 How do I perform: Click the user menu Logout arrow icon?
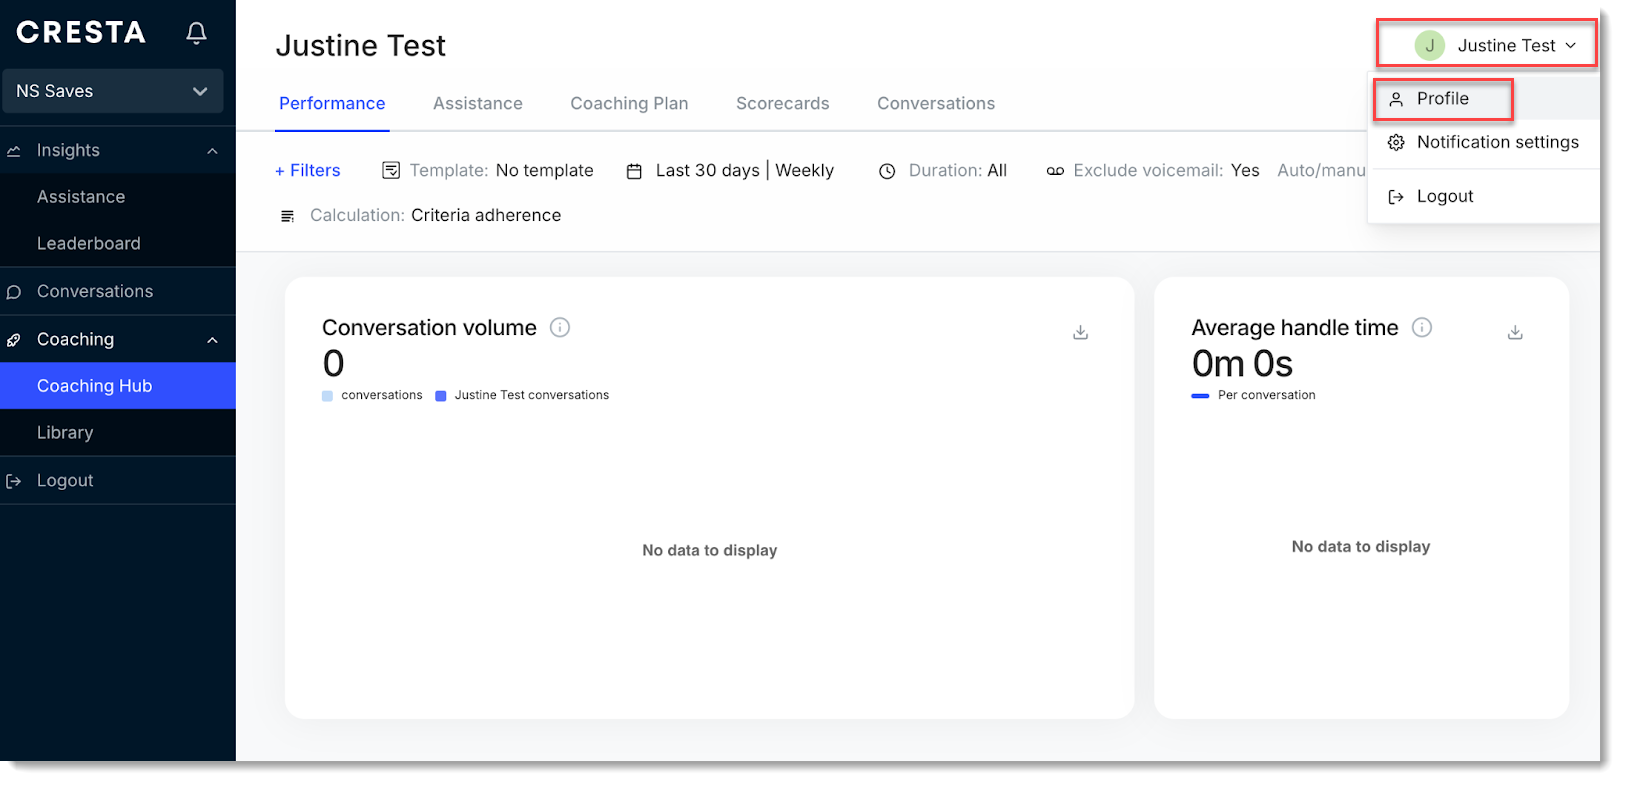coord(1396,197)
